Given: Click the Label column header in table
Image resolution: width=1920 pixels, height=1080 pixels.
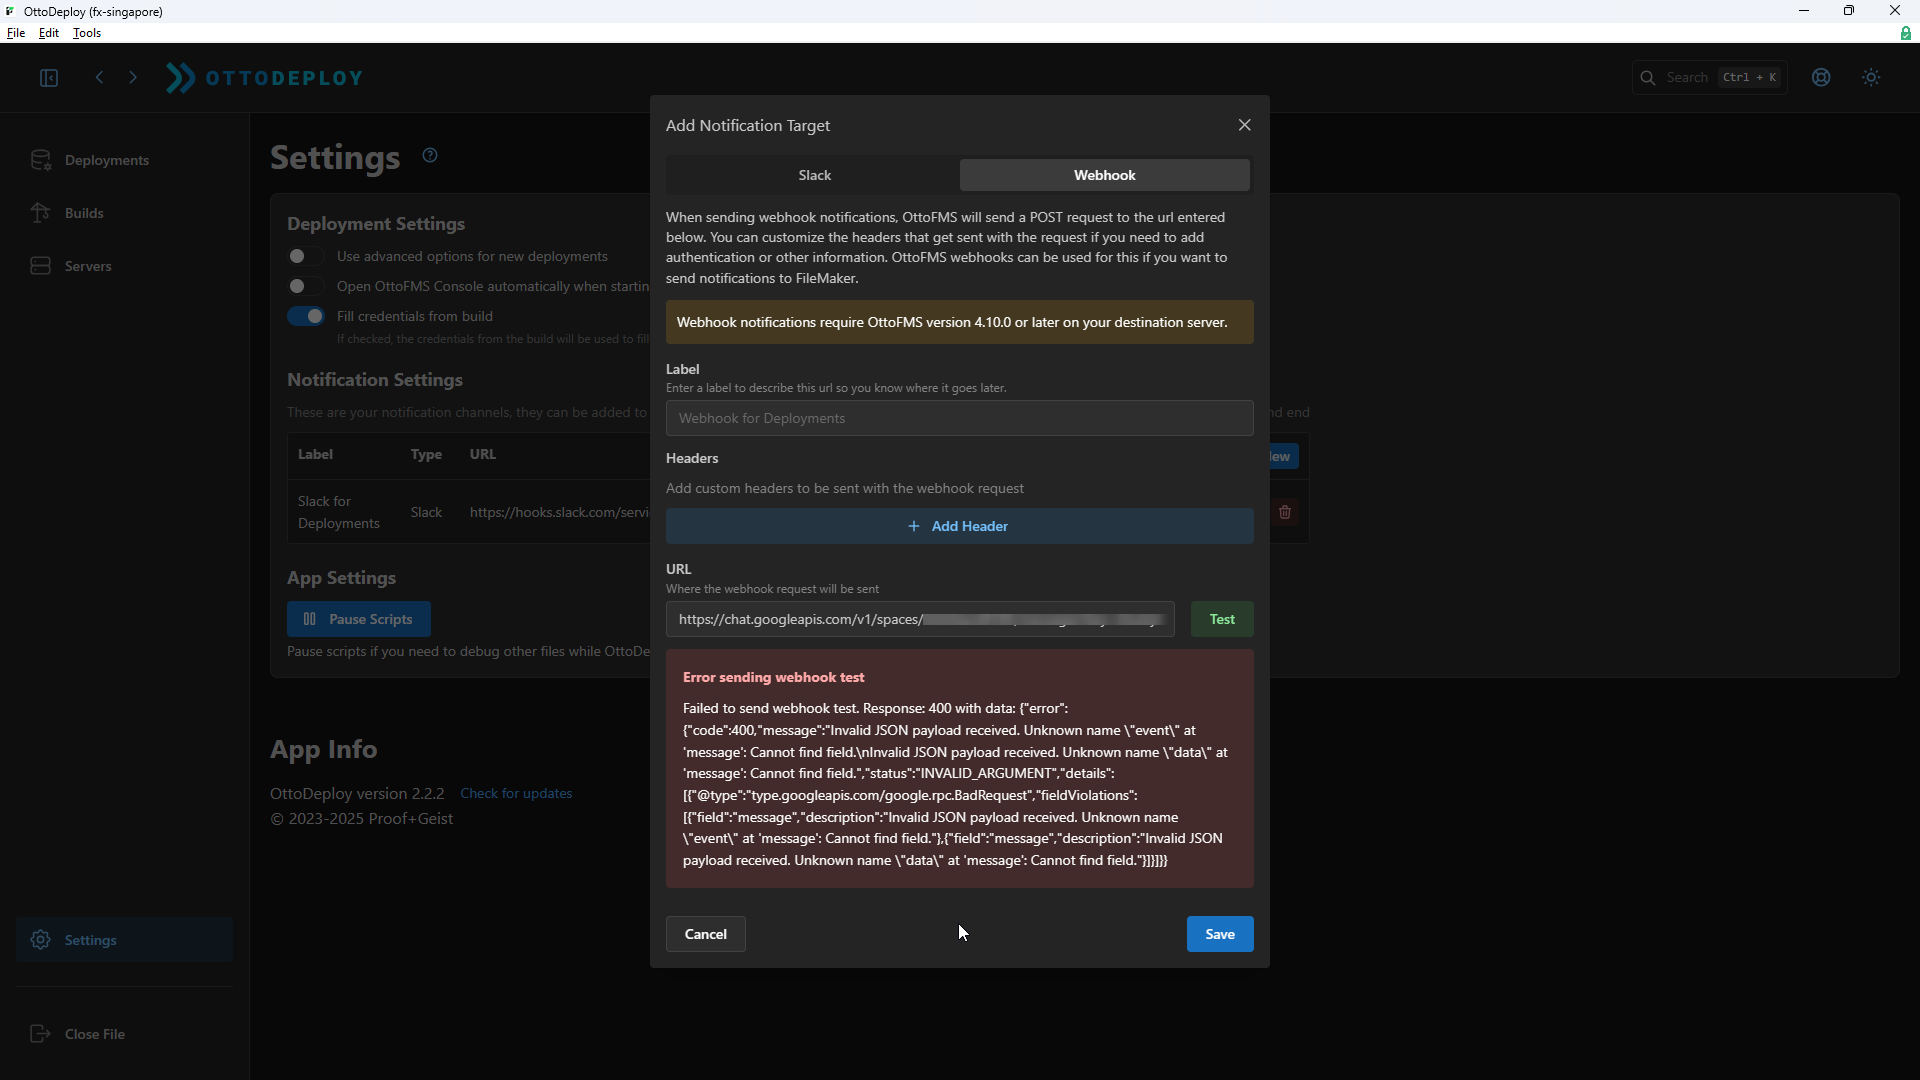Looking at the screenshot, I should 315,454.
